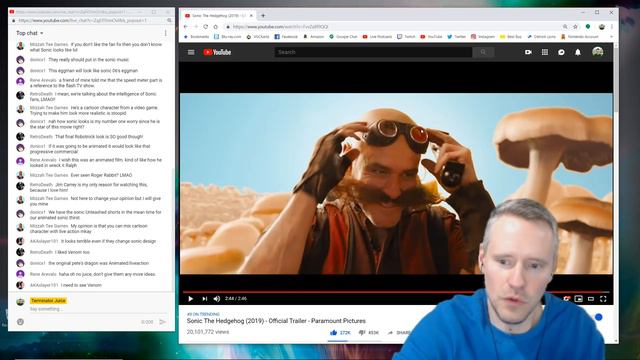This screenshot has width=640, height=360.
Task: Open the Bookmarks folder in the bookmarks bar
Action: click(197, 37)
